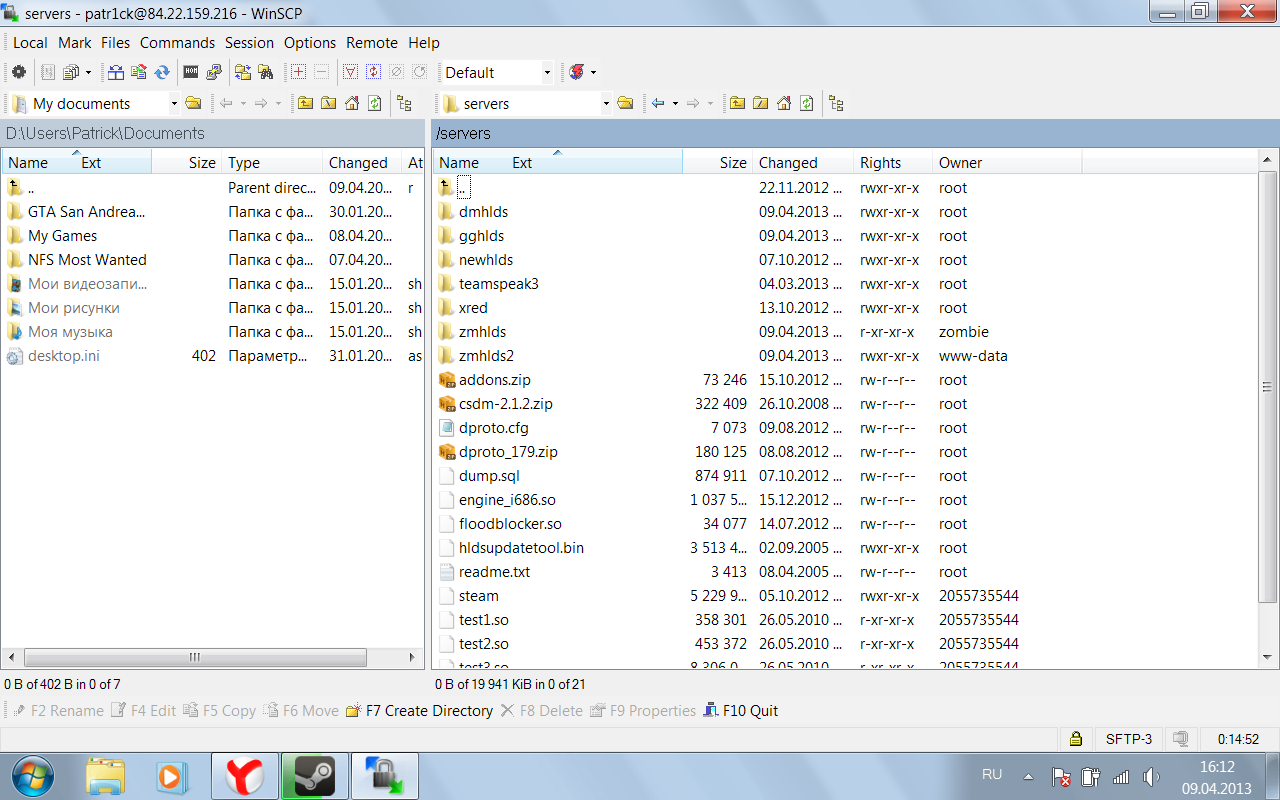Screen dimensions: 1280x800
Task: Click the local panel horizontal scrollbar
Action: tap(194, 657)
